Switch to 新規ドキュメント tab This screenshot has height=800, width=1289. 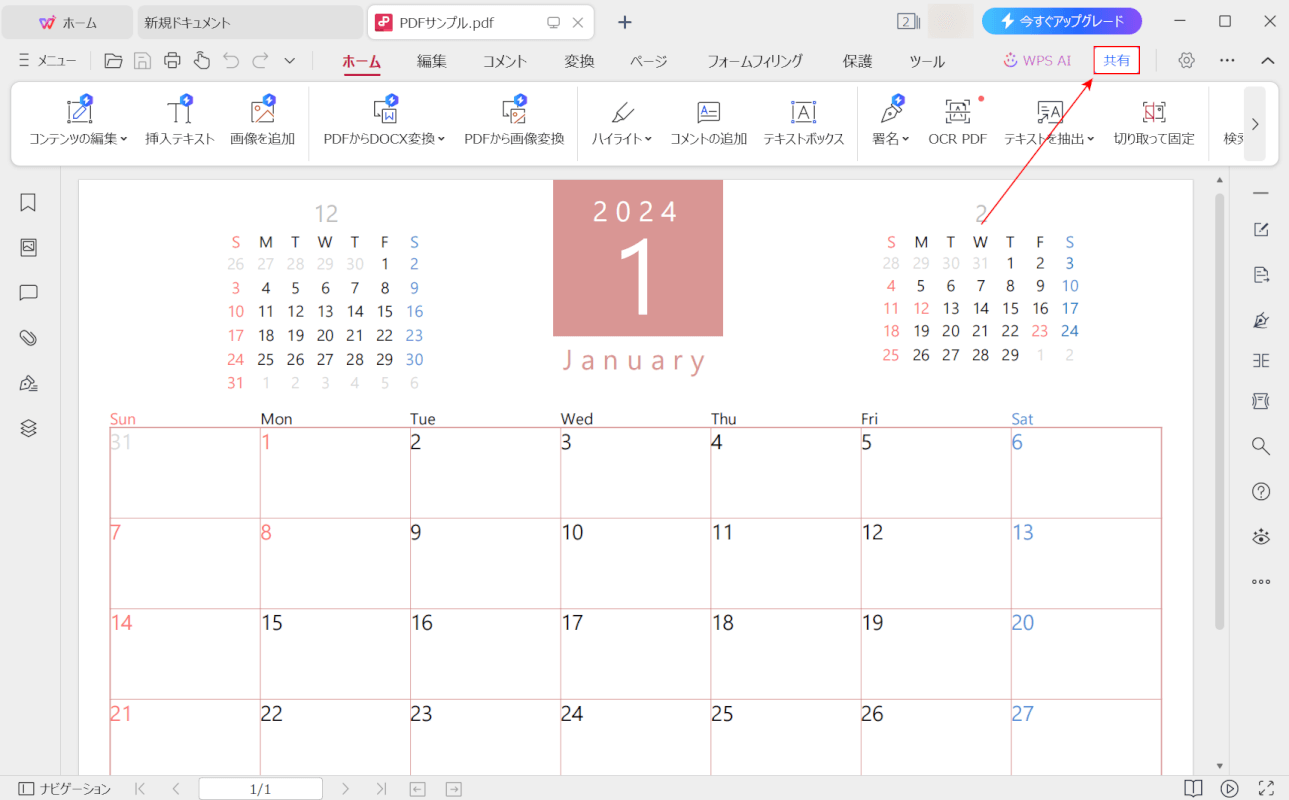tap(250, 22)
